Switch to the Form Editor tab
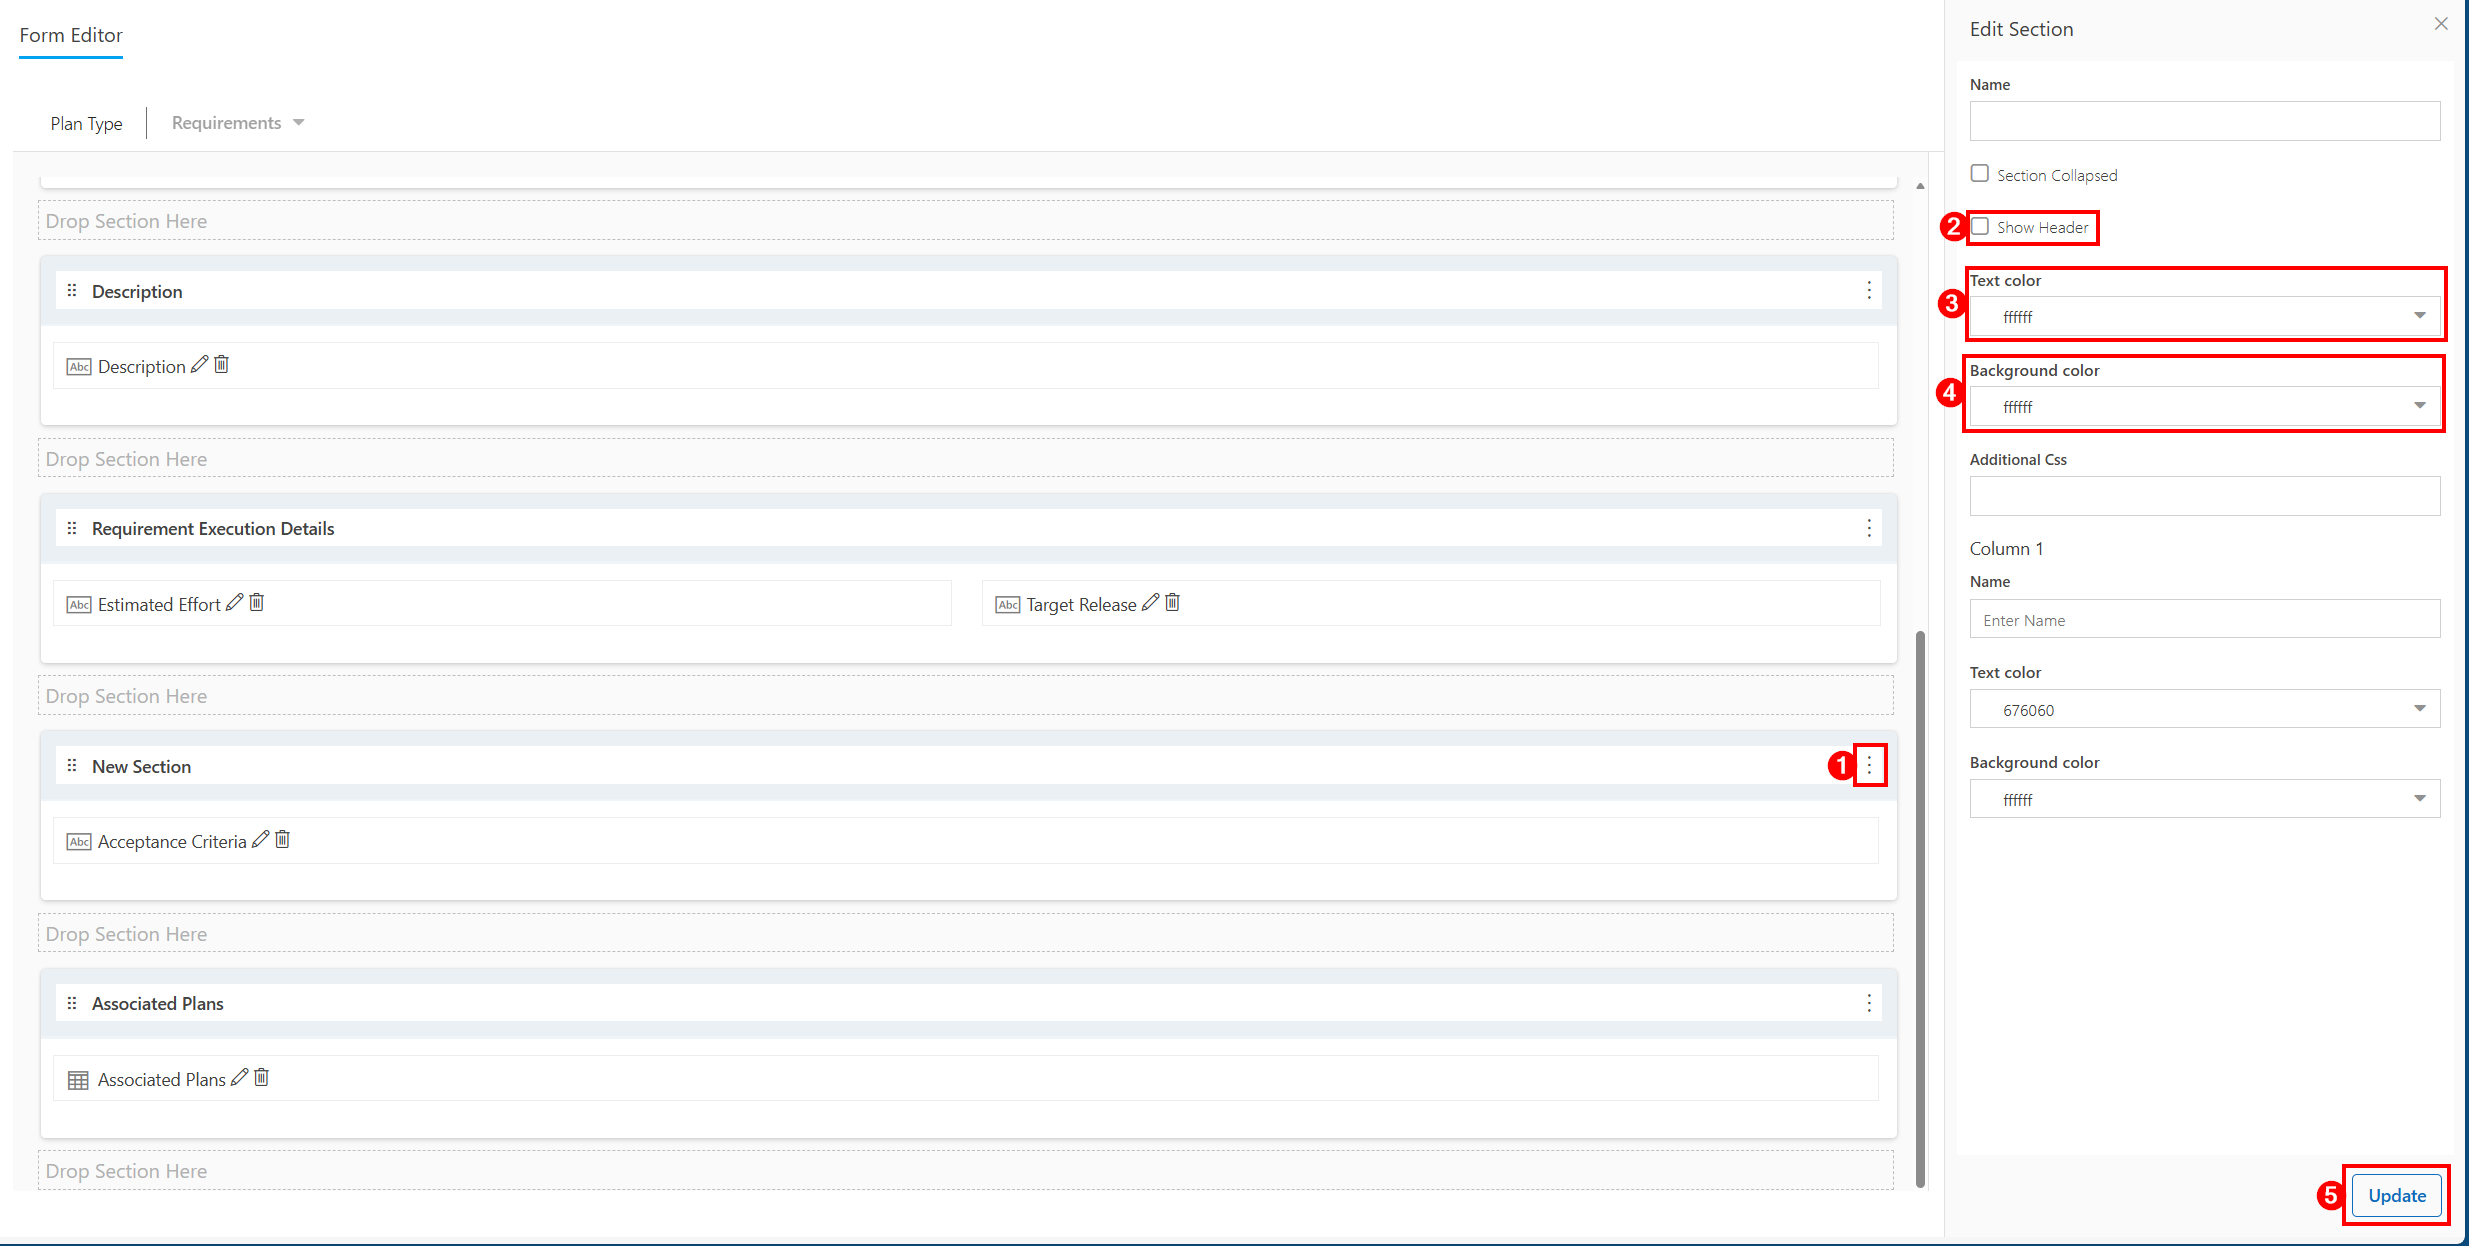 point(71,35)
